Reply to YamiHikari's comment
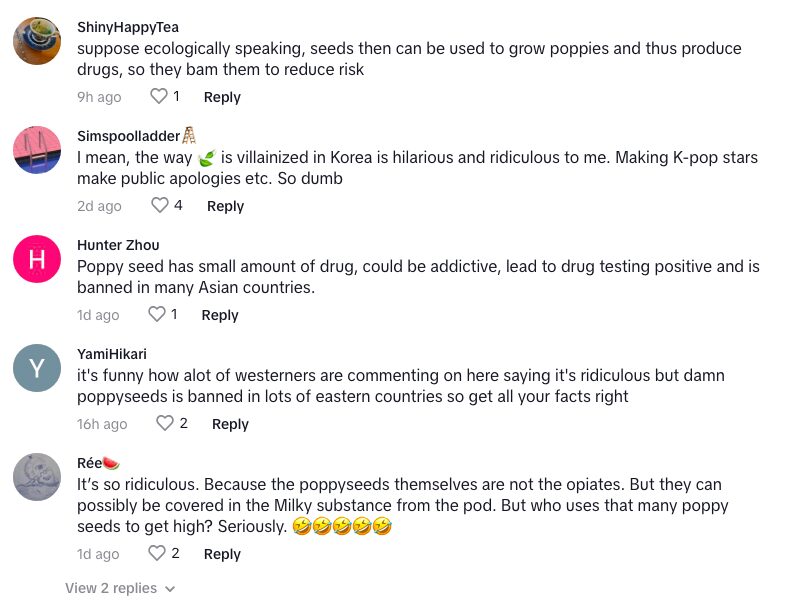785x610 pixels. (x=230, y=424)
